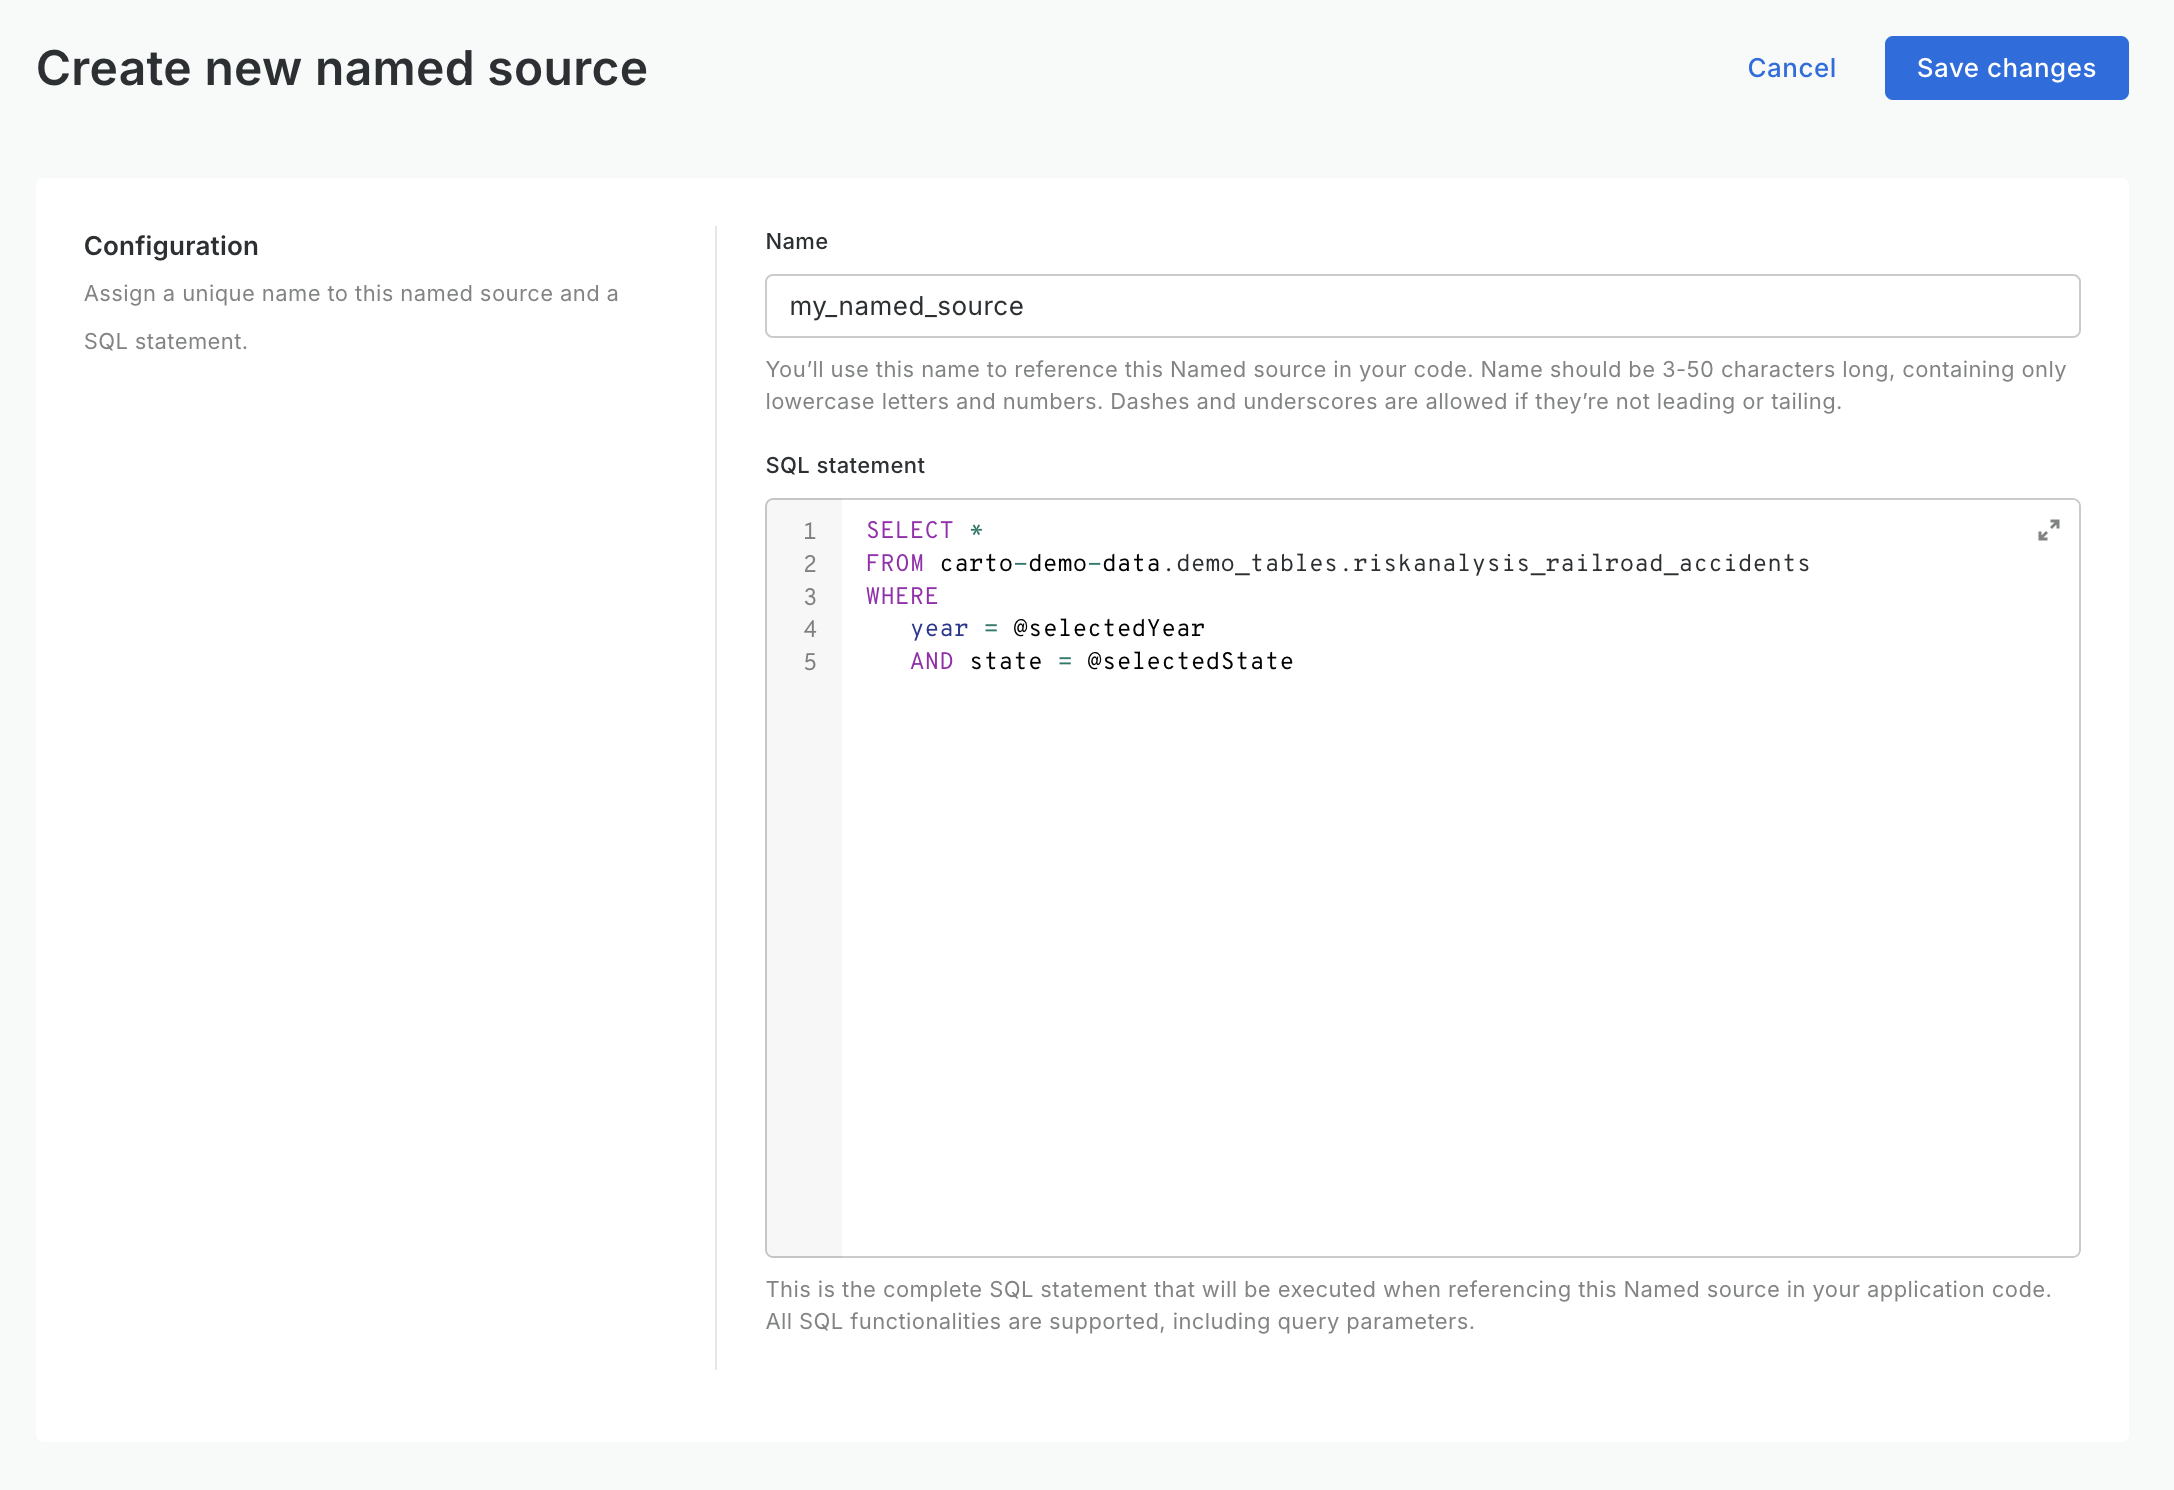
Task: Click the AND keyword in SQL
Action: (x=931, y=662)
